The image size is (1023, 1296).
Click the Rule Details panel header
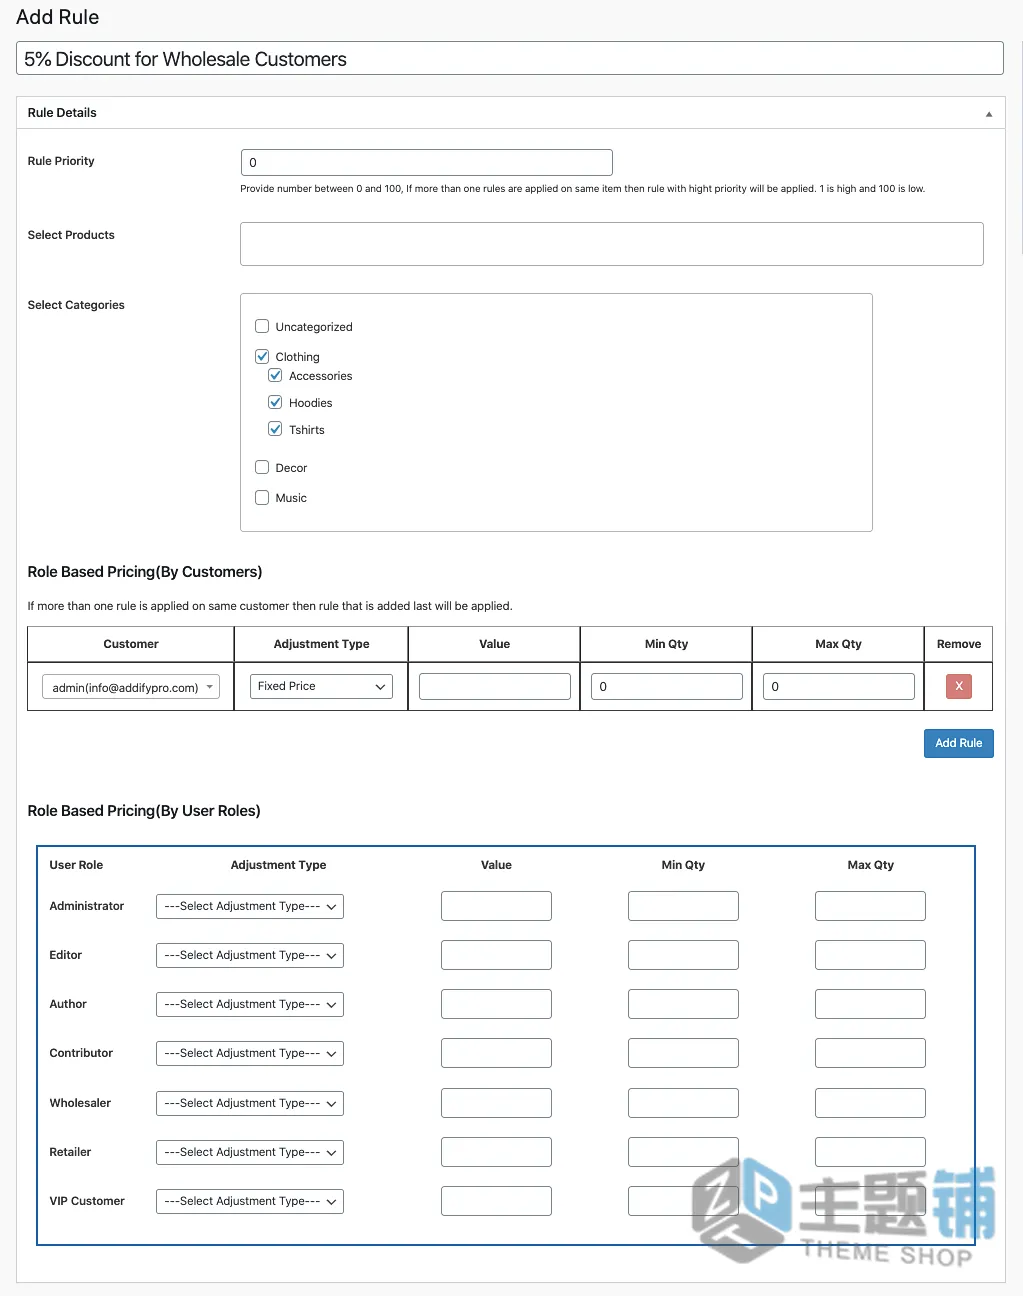[x=510, y=113]
